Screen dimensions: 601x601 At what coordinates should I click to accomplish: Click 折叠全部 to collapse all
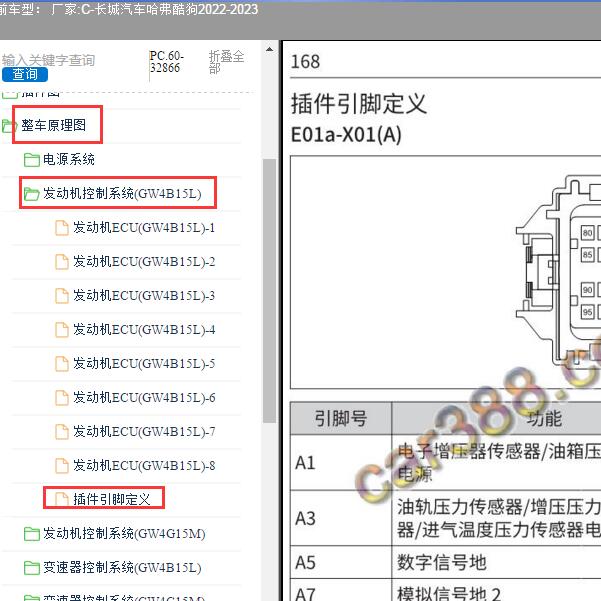(x=226, y=62)
